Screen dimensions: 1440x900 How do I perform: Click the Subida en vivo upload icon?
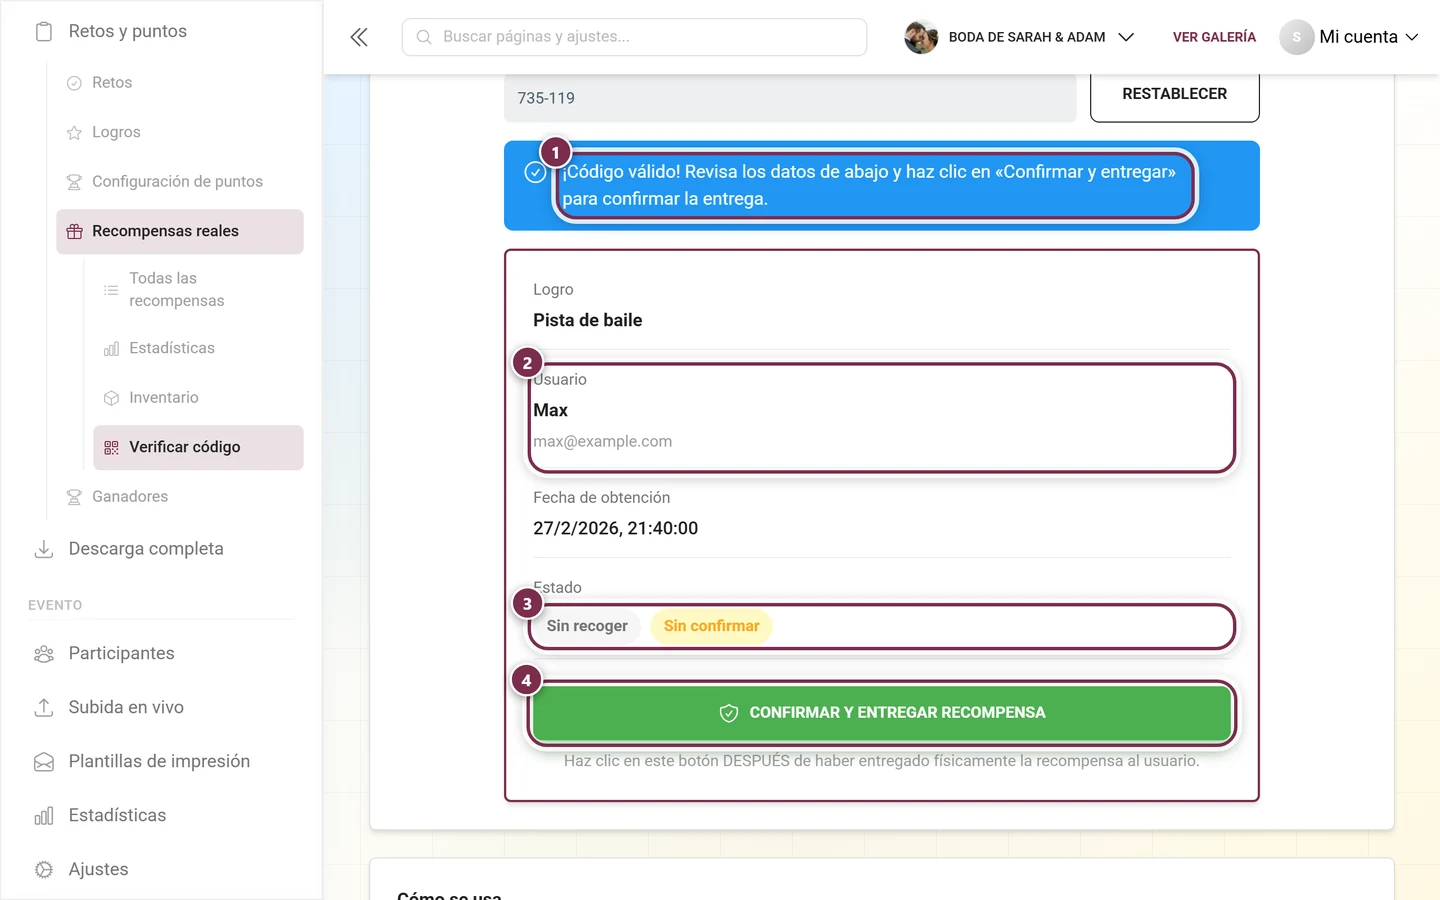point(44,708)
